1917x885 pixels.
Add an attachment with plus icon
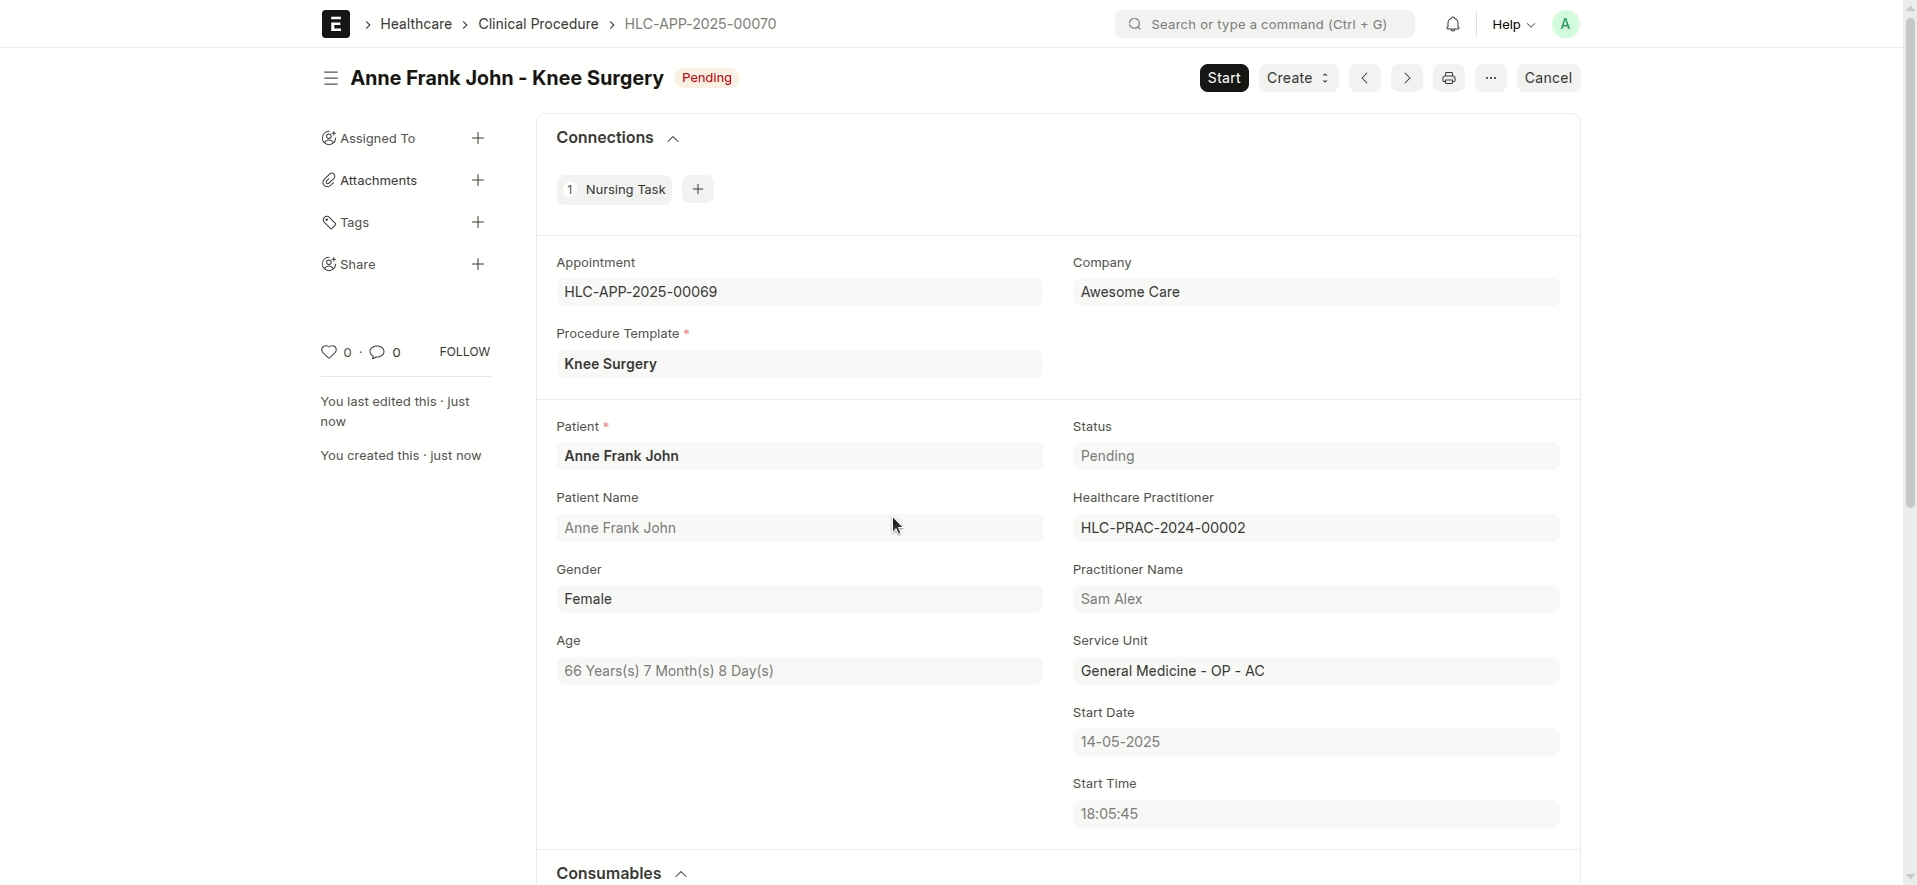pyautogui.click(x=478, y=180)
